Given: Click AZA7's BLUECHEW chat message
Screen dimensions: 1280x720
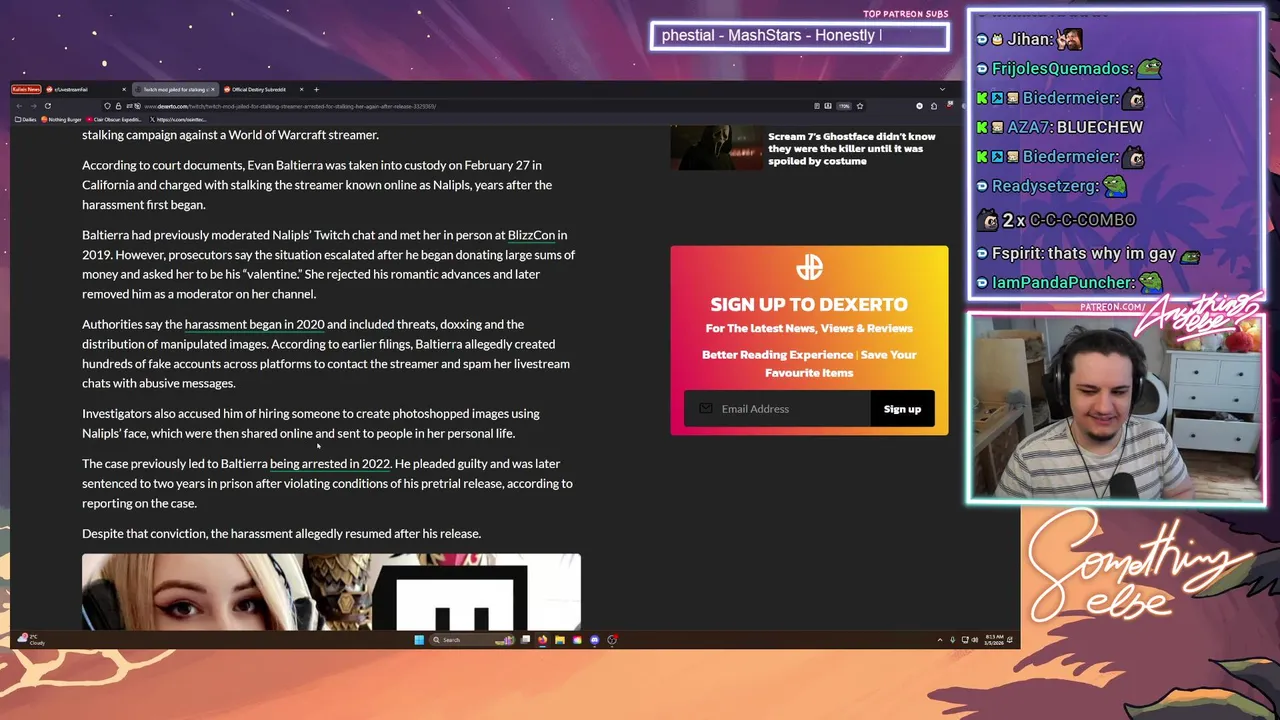Looking at the screenshot, I should tap(1099, 127).
